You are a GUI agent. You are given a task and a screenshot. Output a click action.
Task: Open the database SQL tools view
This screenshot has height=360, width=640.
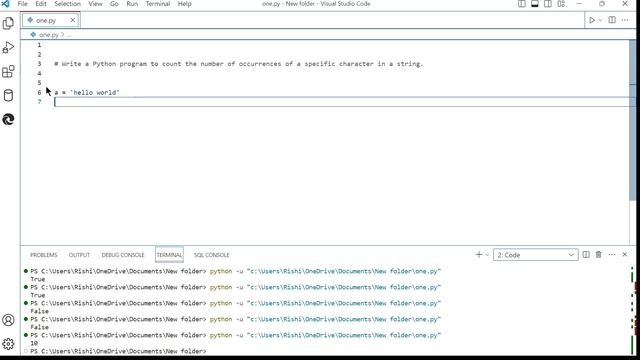[8, 96]
